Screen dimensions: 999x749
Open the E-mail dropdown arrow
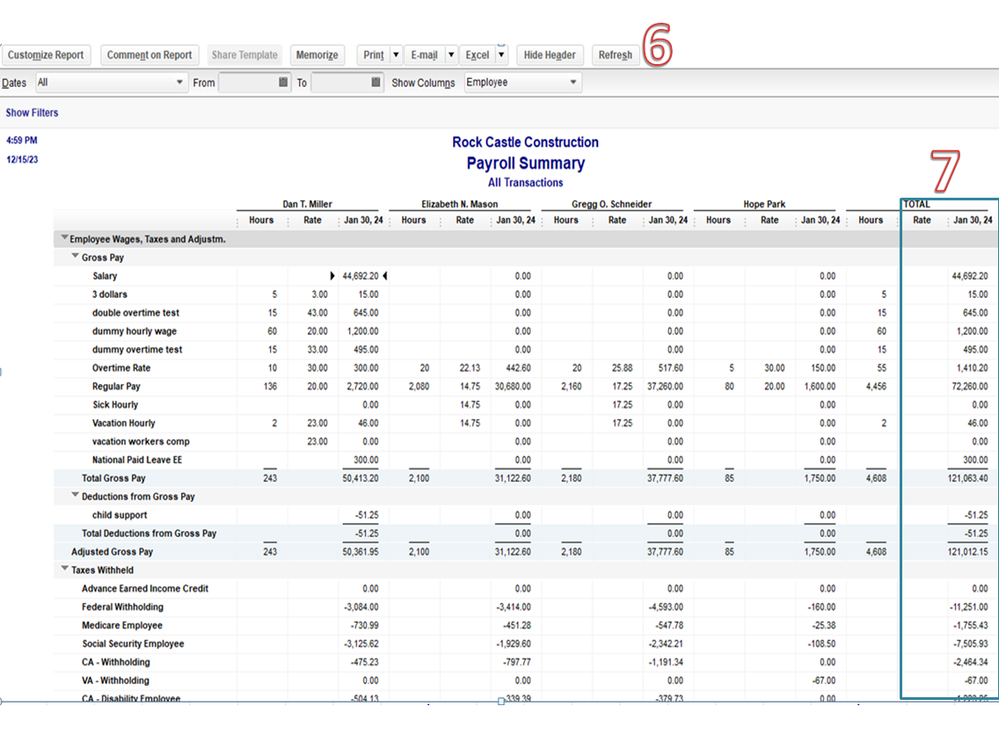coord(450,55)
